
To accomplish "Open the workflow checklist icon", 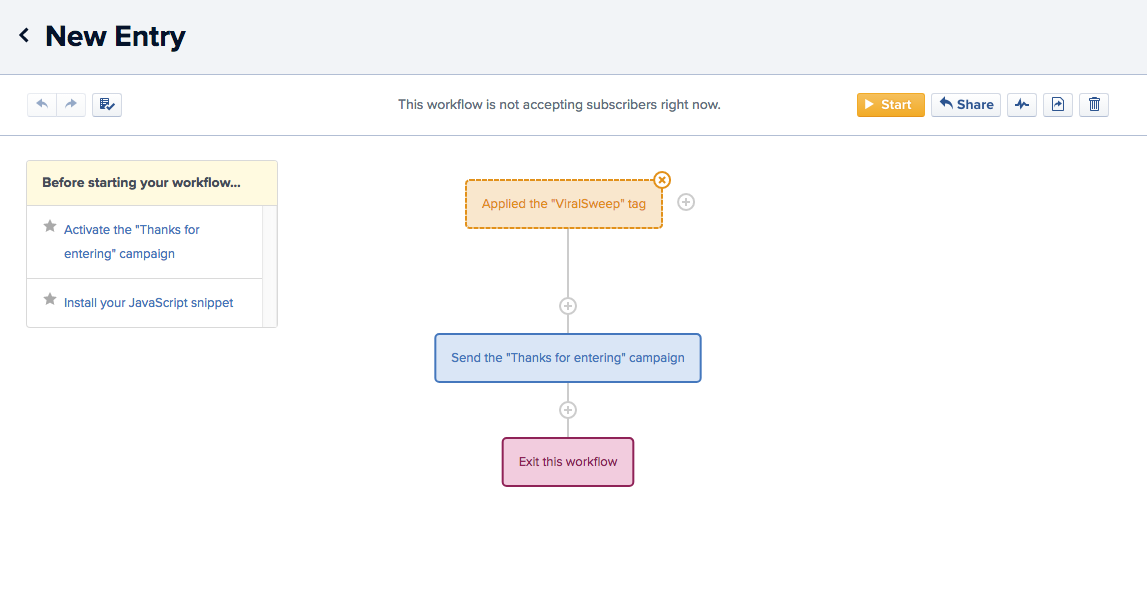I will pyautogui.click(x=107, y=104).
